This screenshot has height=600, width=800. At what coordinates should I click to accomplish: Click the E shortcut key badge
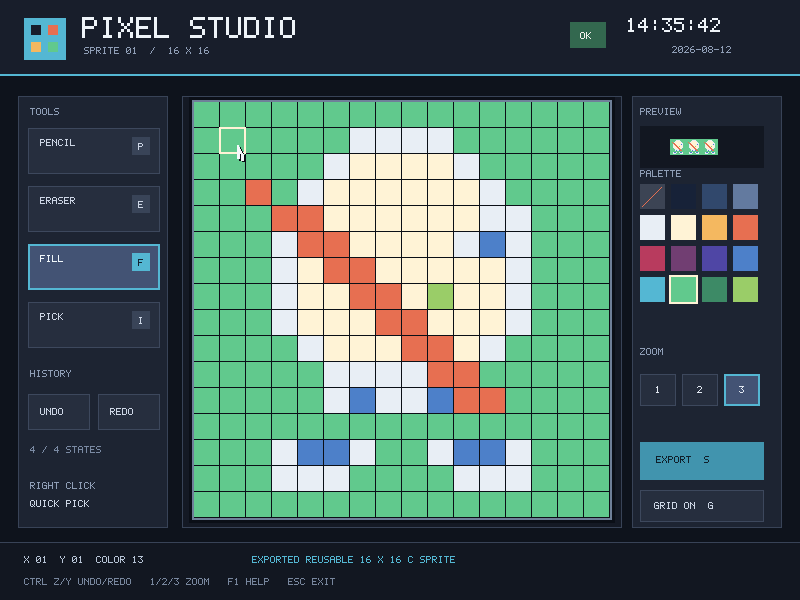(x=141, y=204)
